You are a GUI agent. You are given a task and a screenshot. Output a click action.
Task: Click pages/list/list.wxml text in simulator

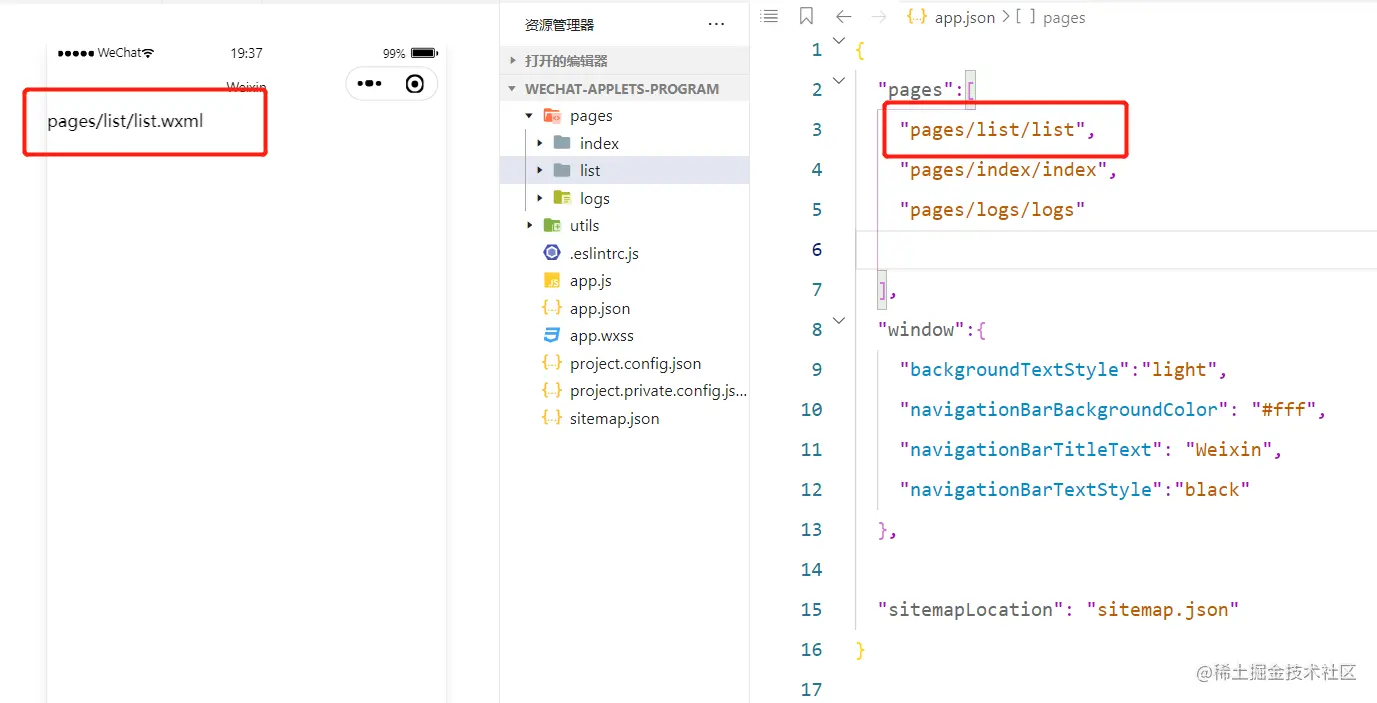click(125, 121)
